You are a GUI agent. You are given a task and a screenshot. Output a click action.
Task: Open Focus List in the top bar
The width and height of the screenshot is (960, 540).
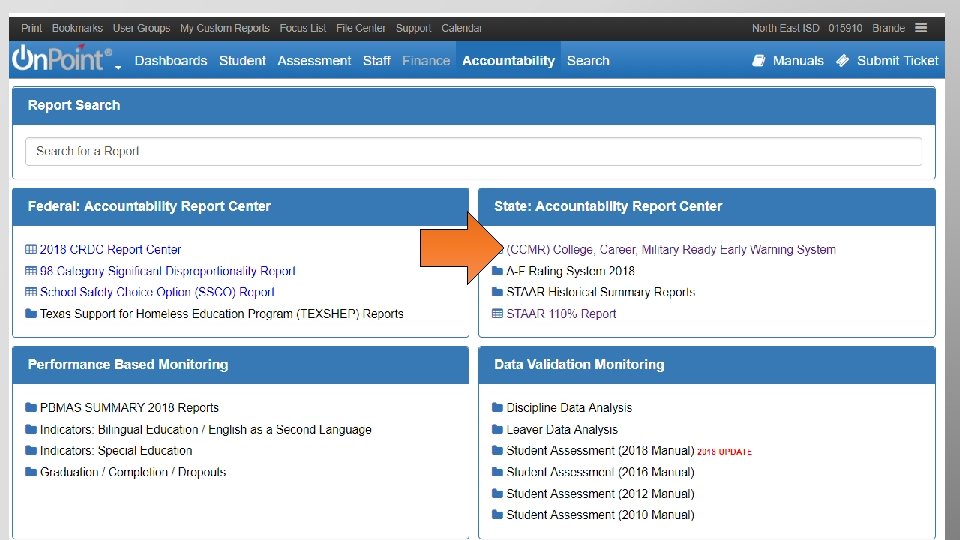(x=302, y=28)
